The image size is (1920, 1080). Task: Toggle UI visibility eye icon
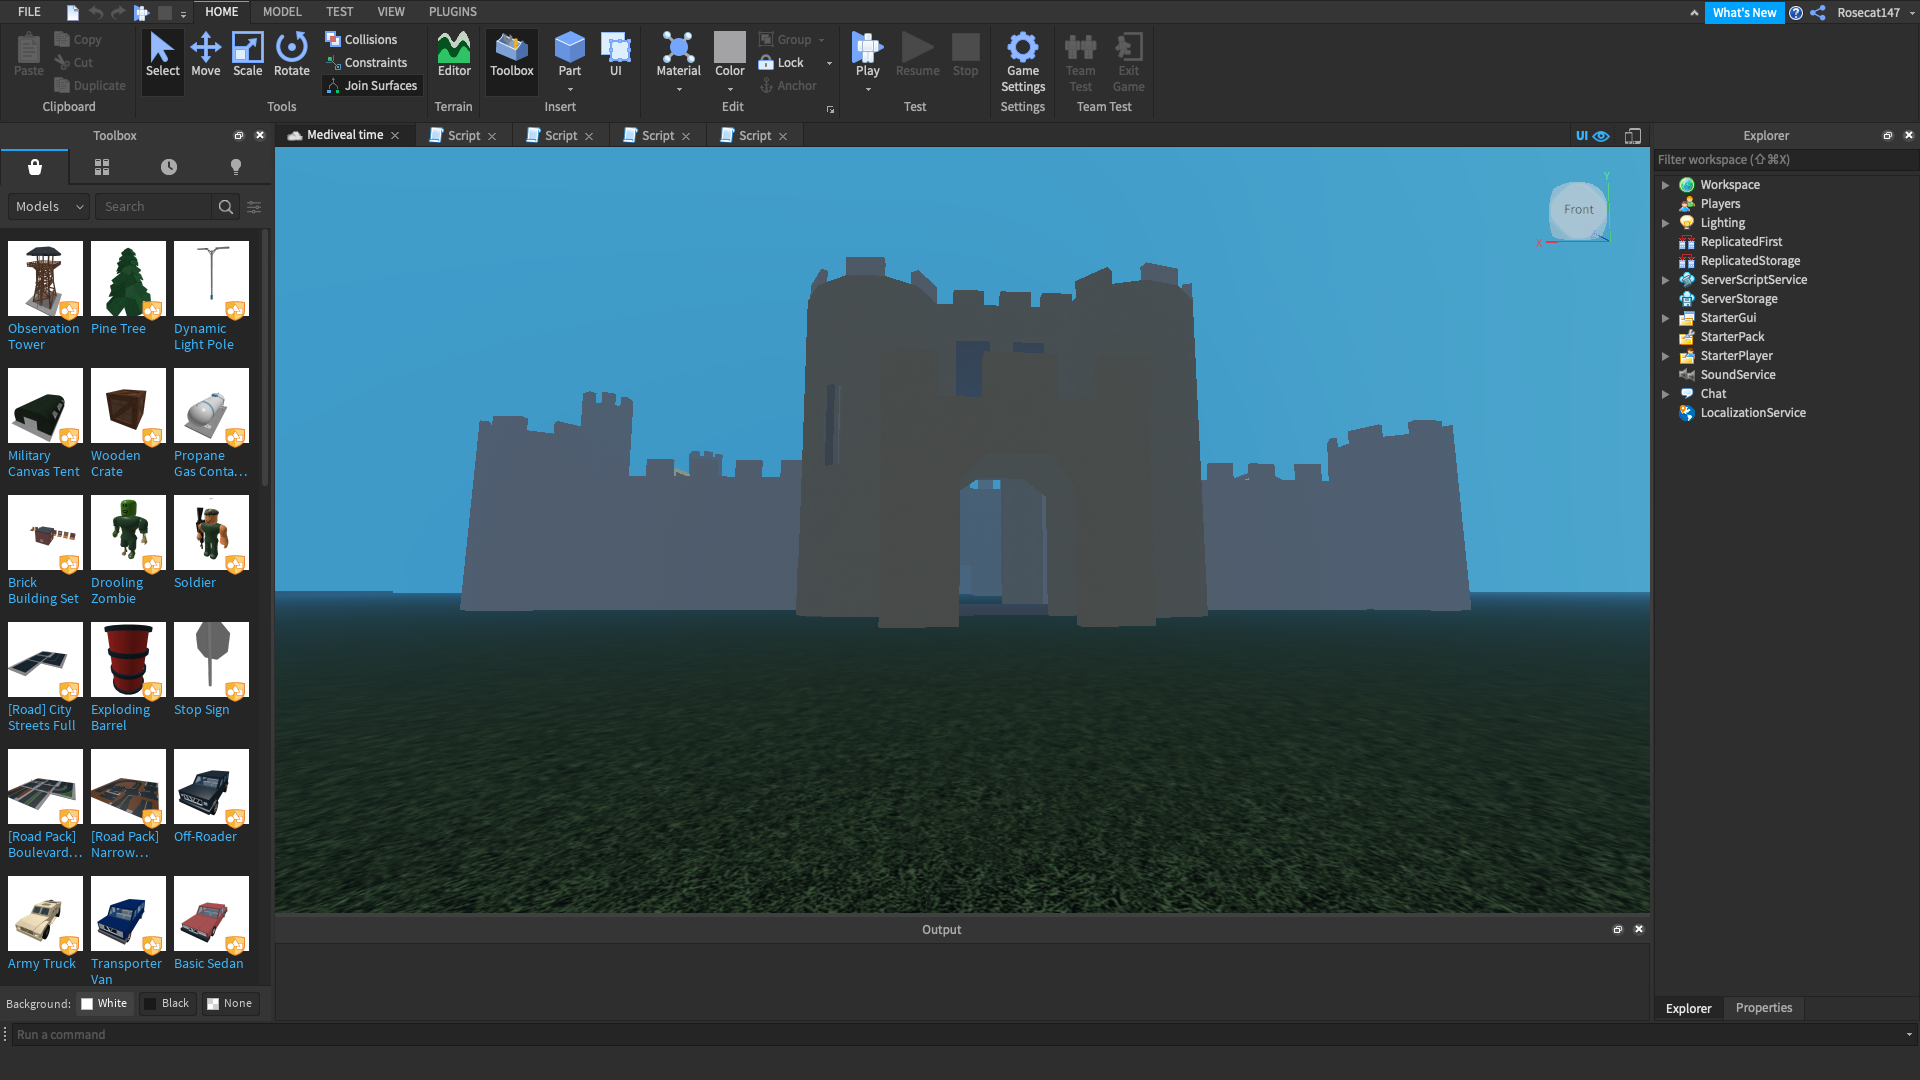[x=1601, y=136]
